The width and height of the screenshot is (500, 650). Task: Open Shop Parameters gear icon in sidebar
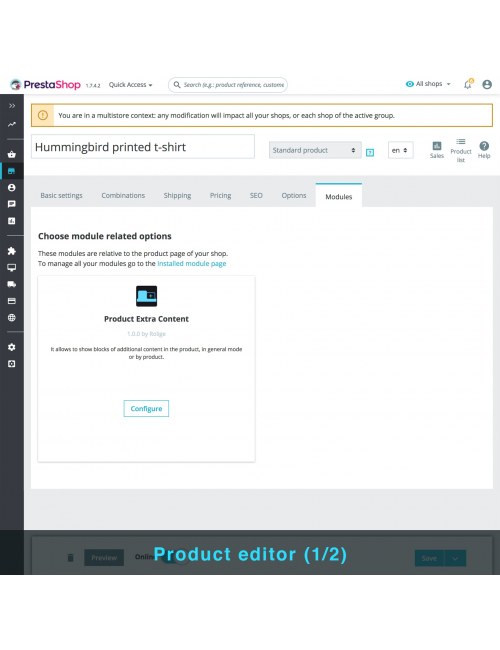pyautogui.click(x=12, y=347)
